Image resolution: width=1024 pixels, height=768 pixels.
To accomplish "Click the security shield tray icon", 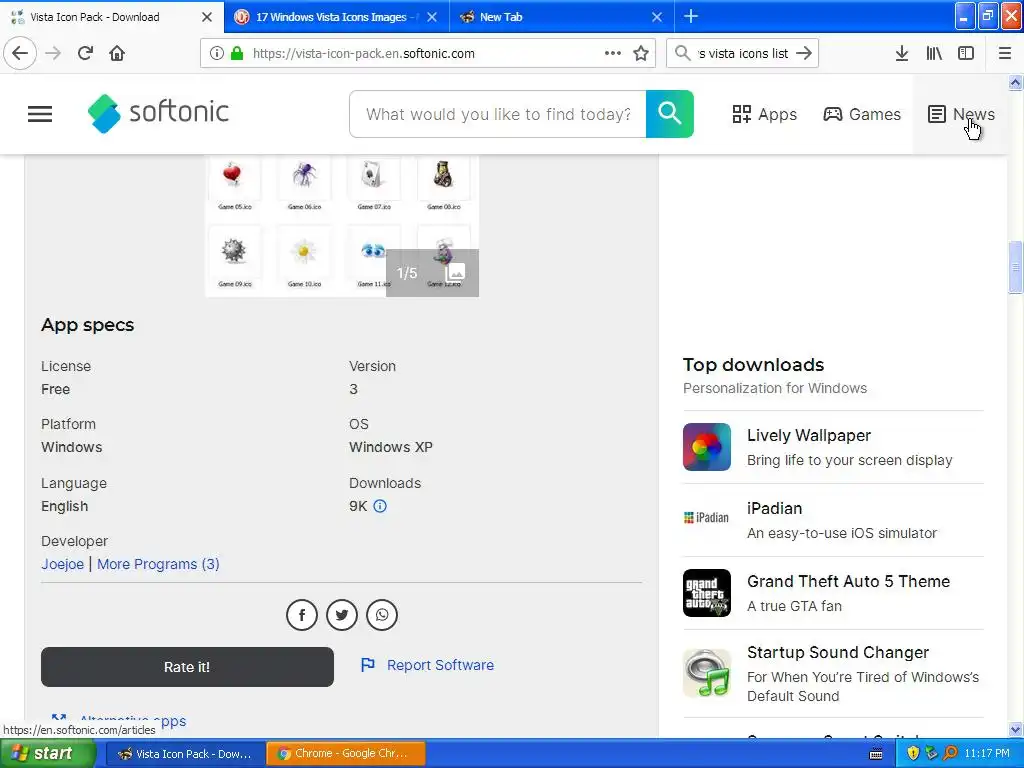I will tap(913, 754).
